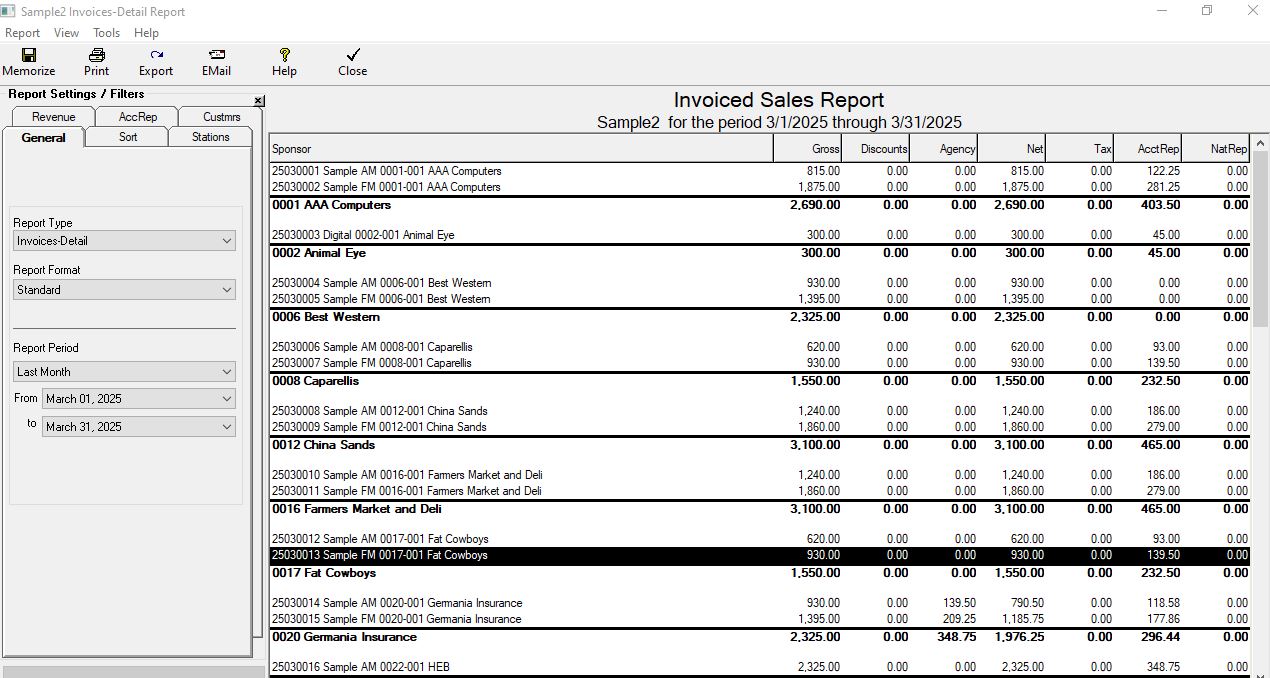Expand the Report Format dropdown
The image size is (1270, 678).
point(227,290)
